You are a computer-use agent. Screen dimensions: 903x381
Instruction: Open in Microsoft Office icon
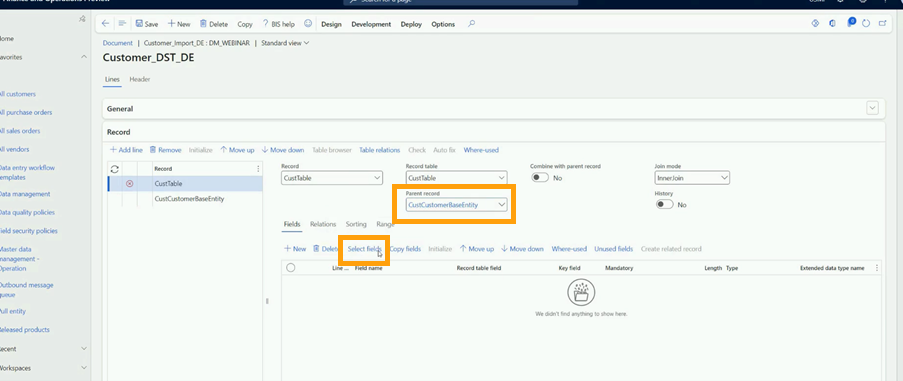coord(833,24)
